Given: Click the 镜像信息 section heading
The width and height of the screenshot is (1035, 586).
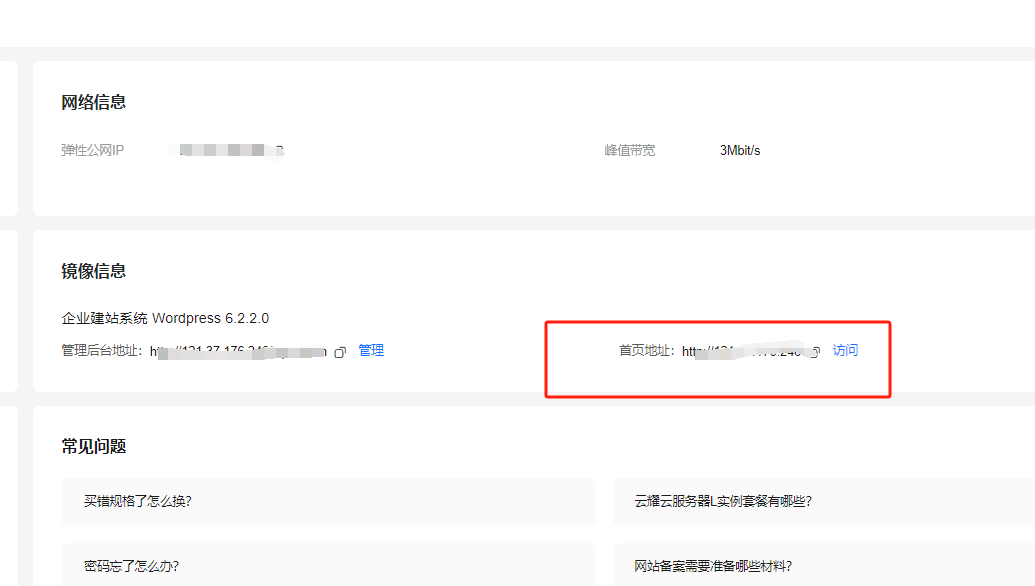Looking at the screenshot, I should click(x=94, y=272).
